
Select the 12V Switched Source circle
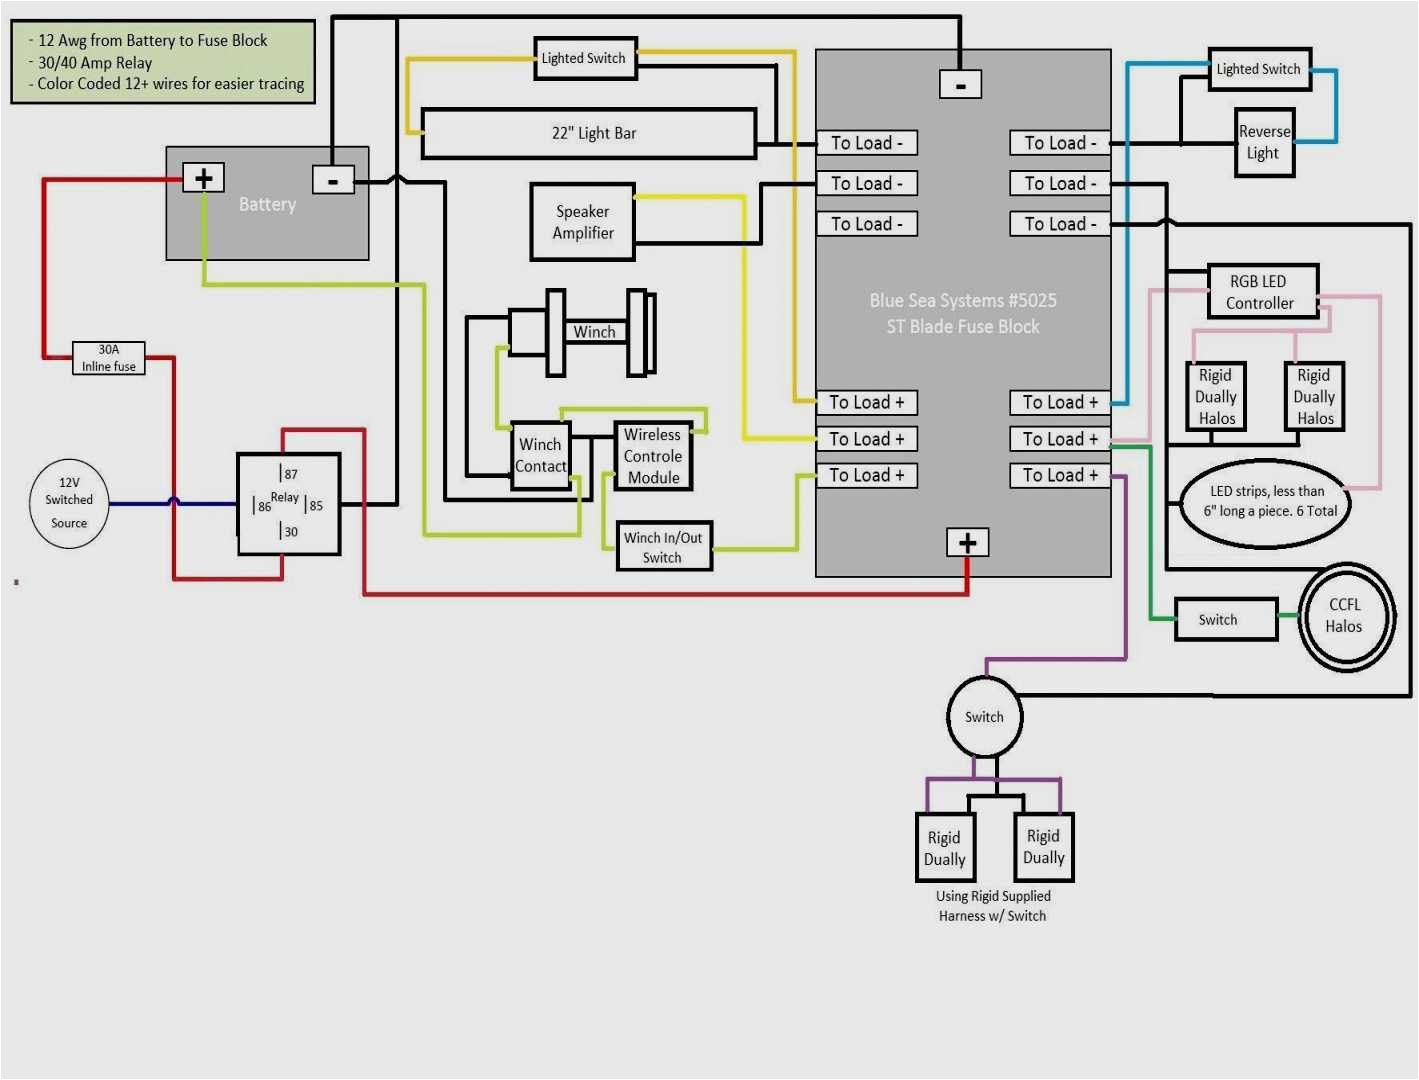(67, 503)
